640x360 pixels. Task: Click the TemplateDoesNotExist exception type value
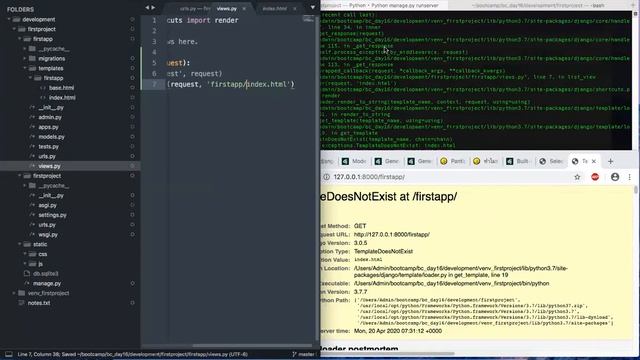point(383,251)
